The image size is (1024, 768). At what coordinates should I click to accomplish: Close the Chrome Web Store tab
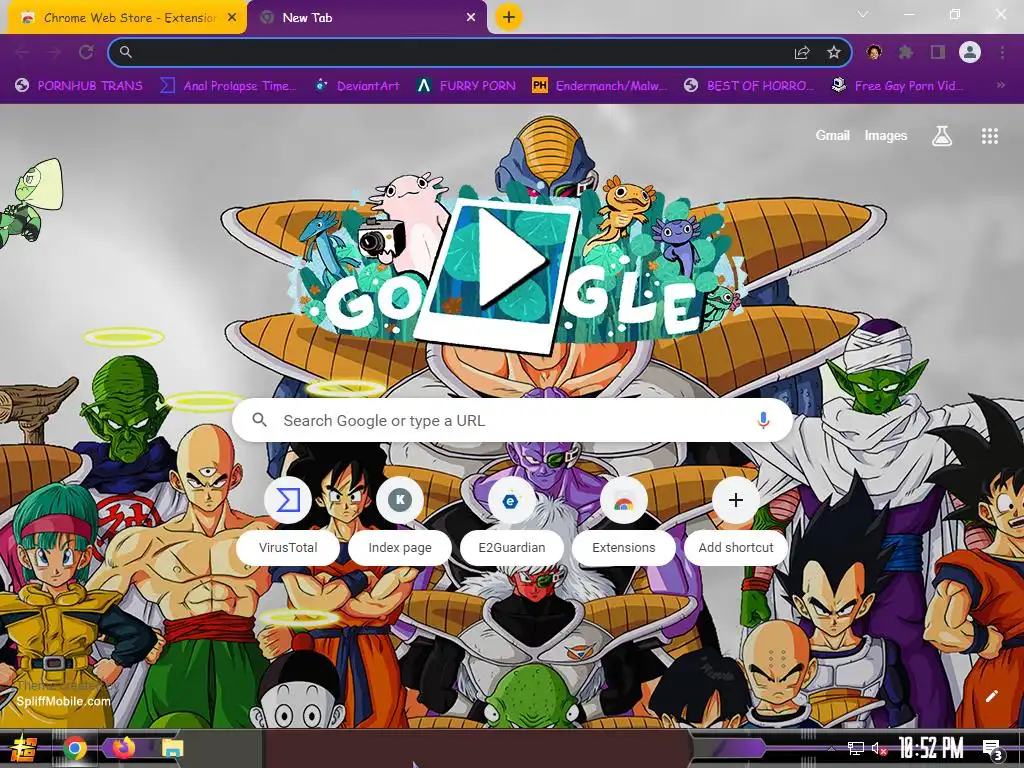tap(232, 18)
